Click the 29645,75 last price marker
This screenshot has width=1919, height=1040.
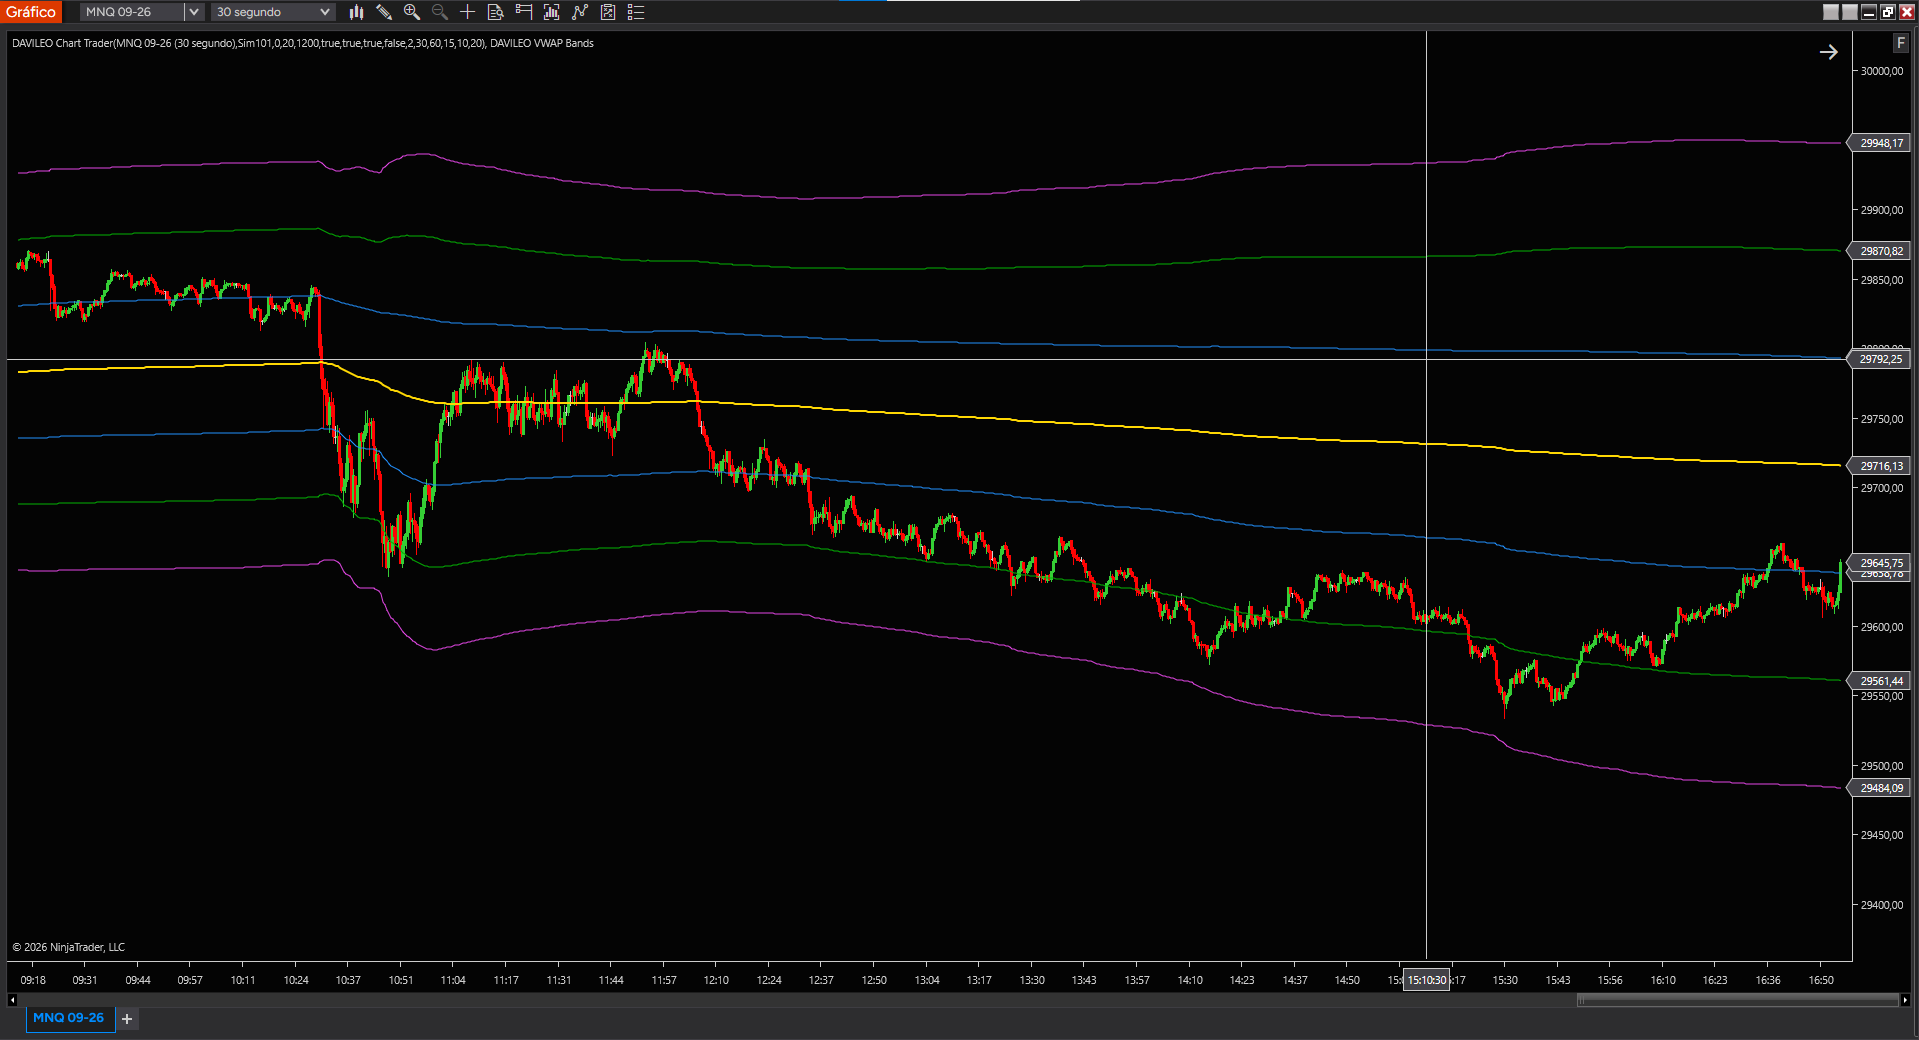point(1880,563)
